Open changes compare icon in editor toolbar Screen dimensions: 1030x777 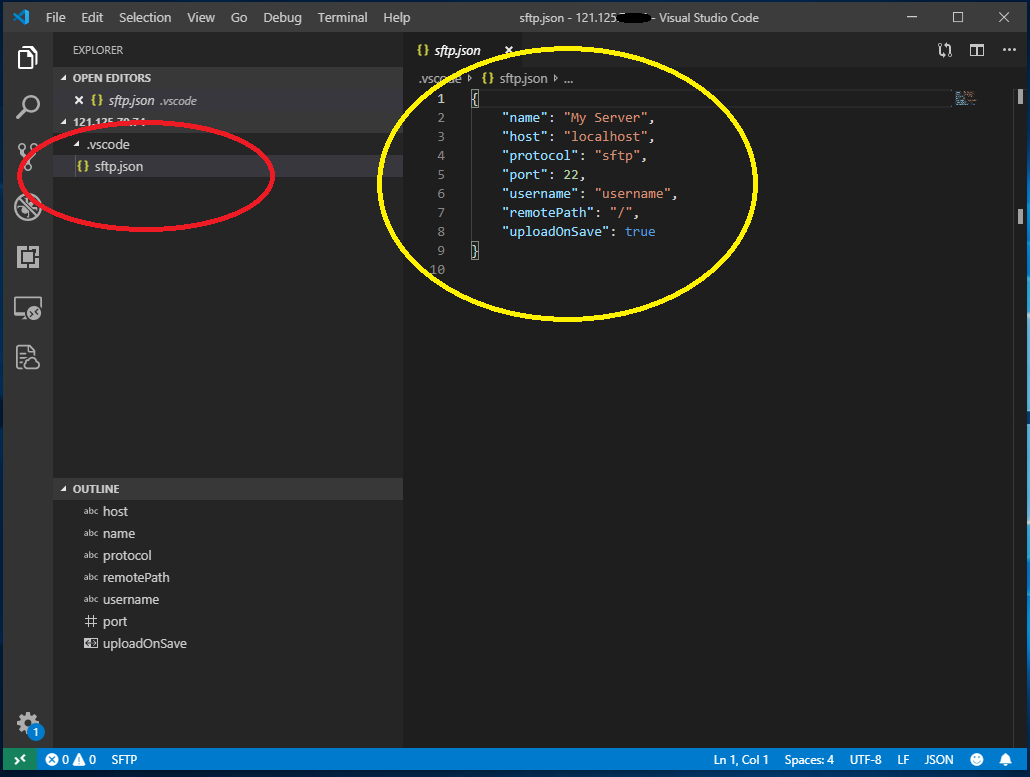pyautogui.click(x=945, y=50)
